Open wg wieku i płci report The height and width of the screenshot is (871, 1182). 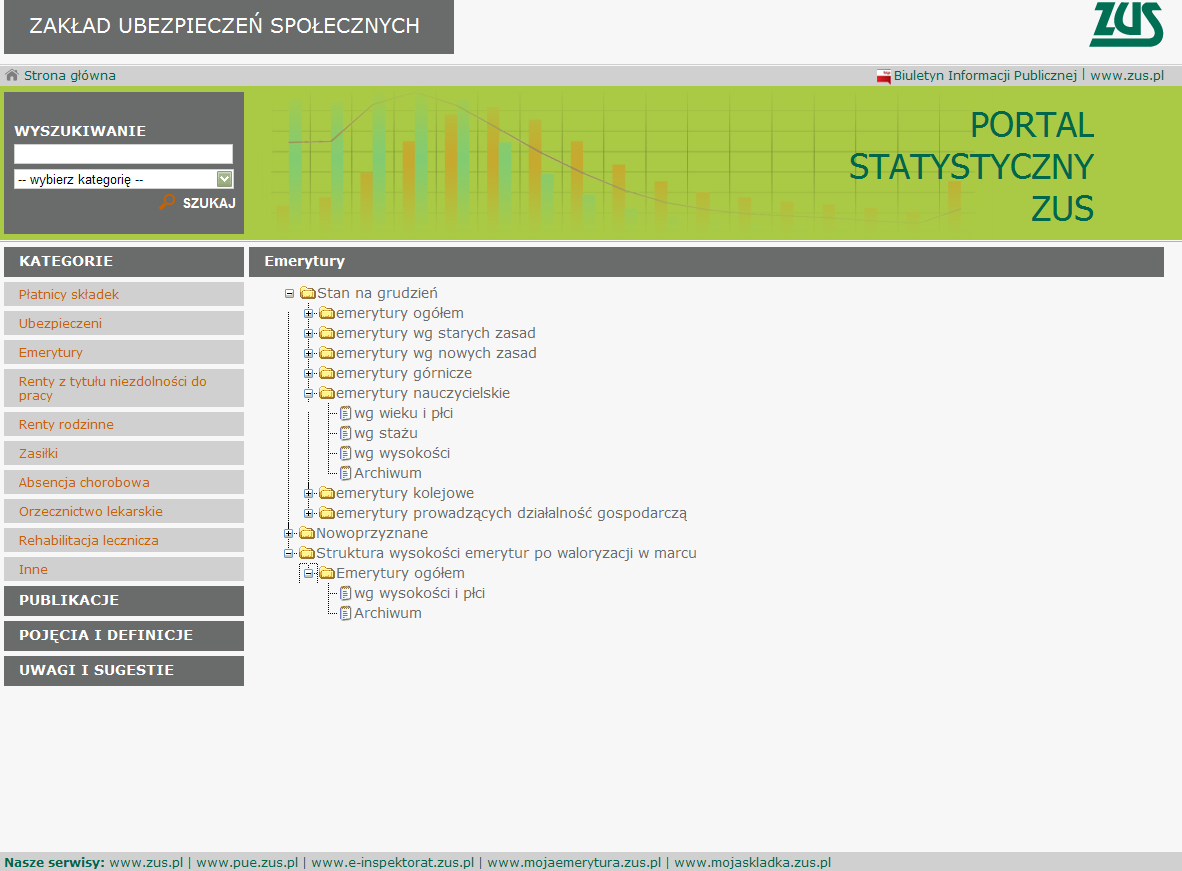pos(403,413)
